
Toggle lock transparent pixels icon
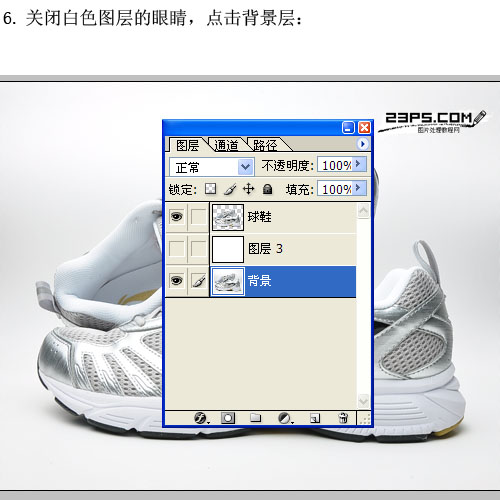tap(210, 189)
